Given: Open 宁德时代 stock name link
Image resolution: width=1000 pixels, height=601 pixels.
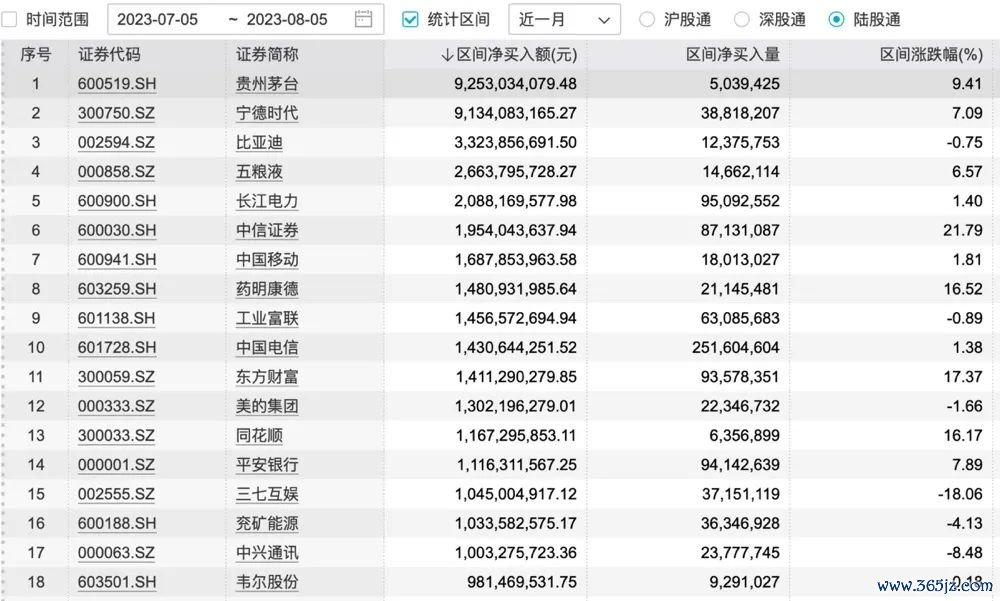Looking at the screenshot, I should pyautogui.click(x=267, y=113).
